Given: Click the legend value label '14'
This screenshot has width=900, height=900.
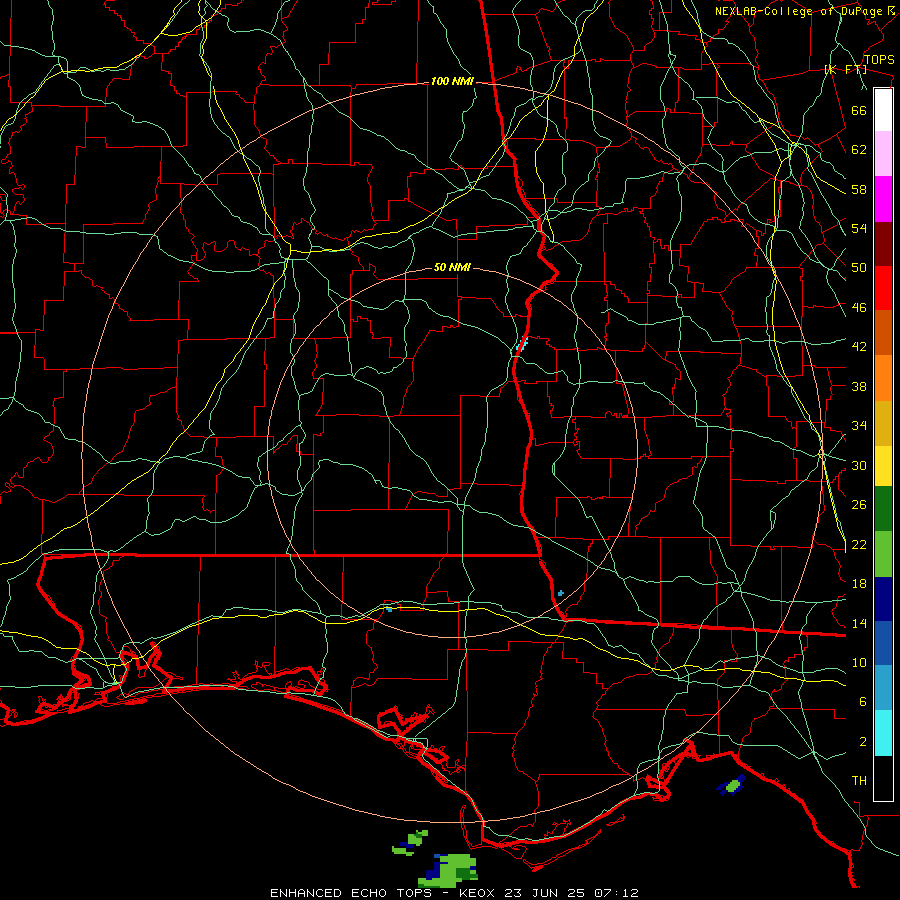Looking at the screenshot, I should (859, 623).
